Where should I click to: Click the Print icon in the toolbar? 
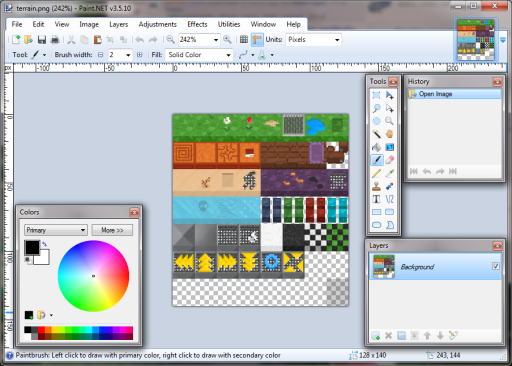click(55, 40)
